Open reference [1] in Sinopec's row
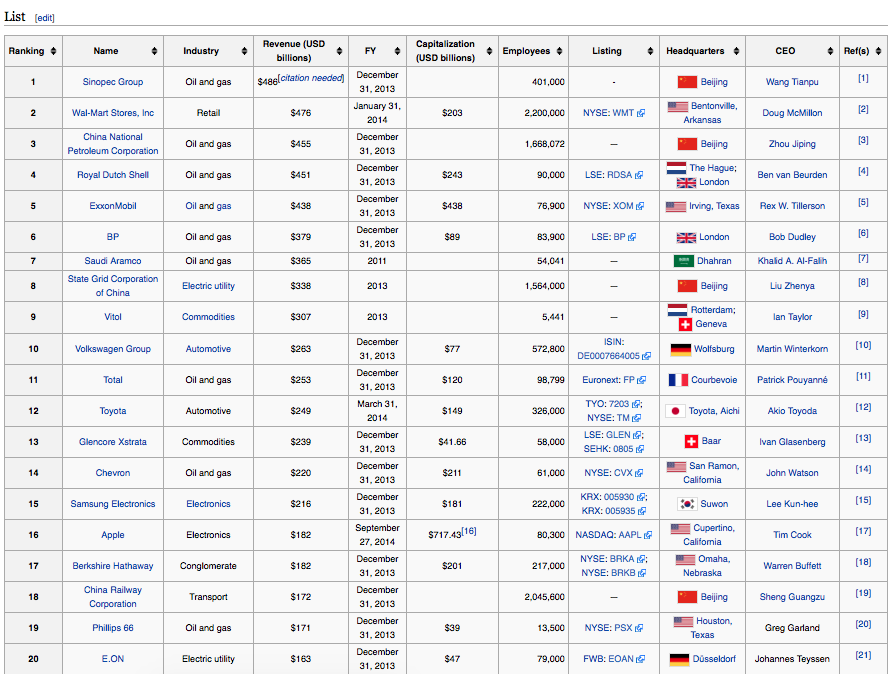The width and height of the screenshot is (893, 674). 863,78
